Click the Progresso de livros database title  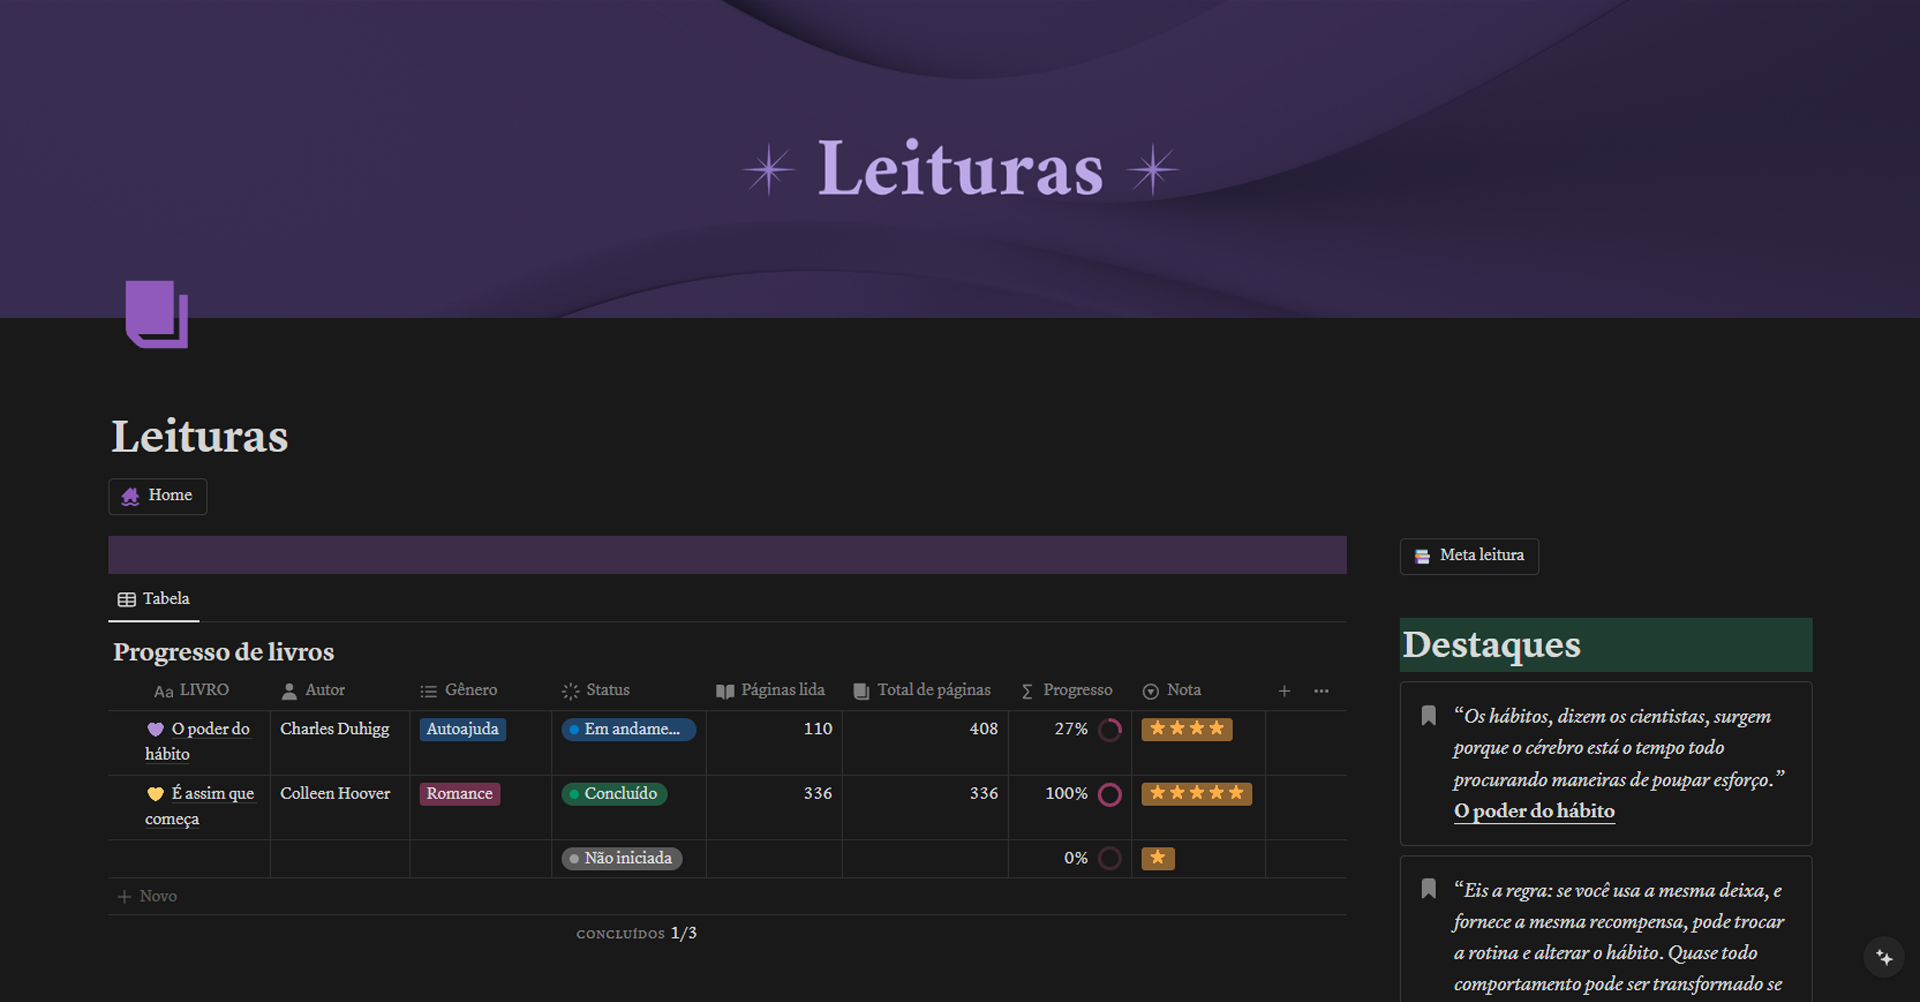pos(223,652)
